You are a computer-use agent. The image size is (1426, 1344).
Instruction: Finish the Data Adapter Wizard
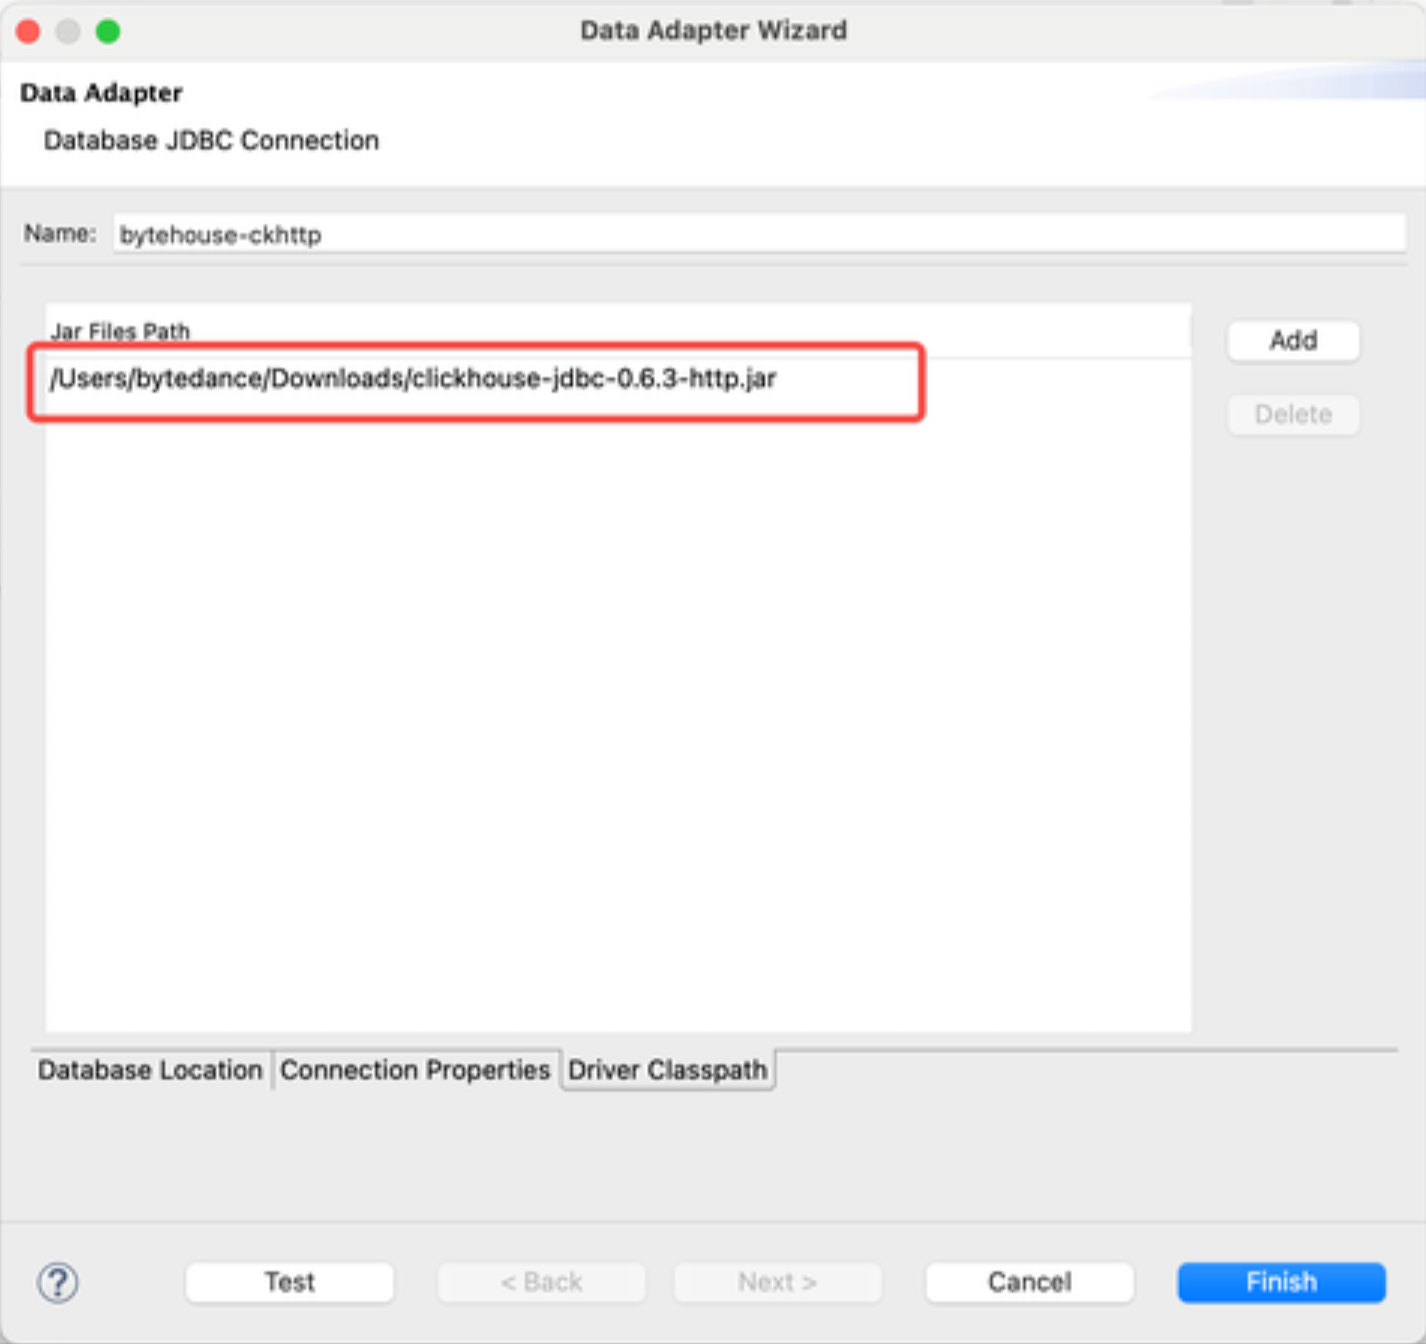1281,1282
